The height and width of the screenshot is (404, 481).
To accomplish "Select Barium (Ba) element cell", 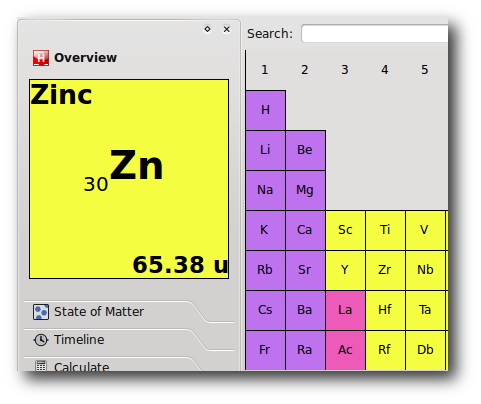I will coord(305,310).
